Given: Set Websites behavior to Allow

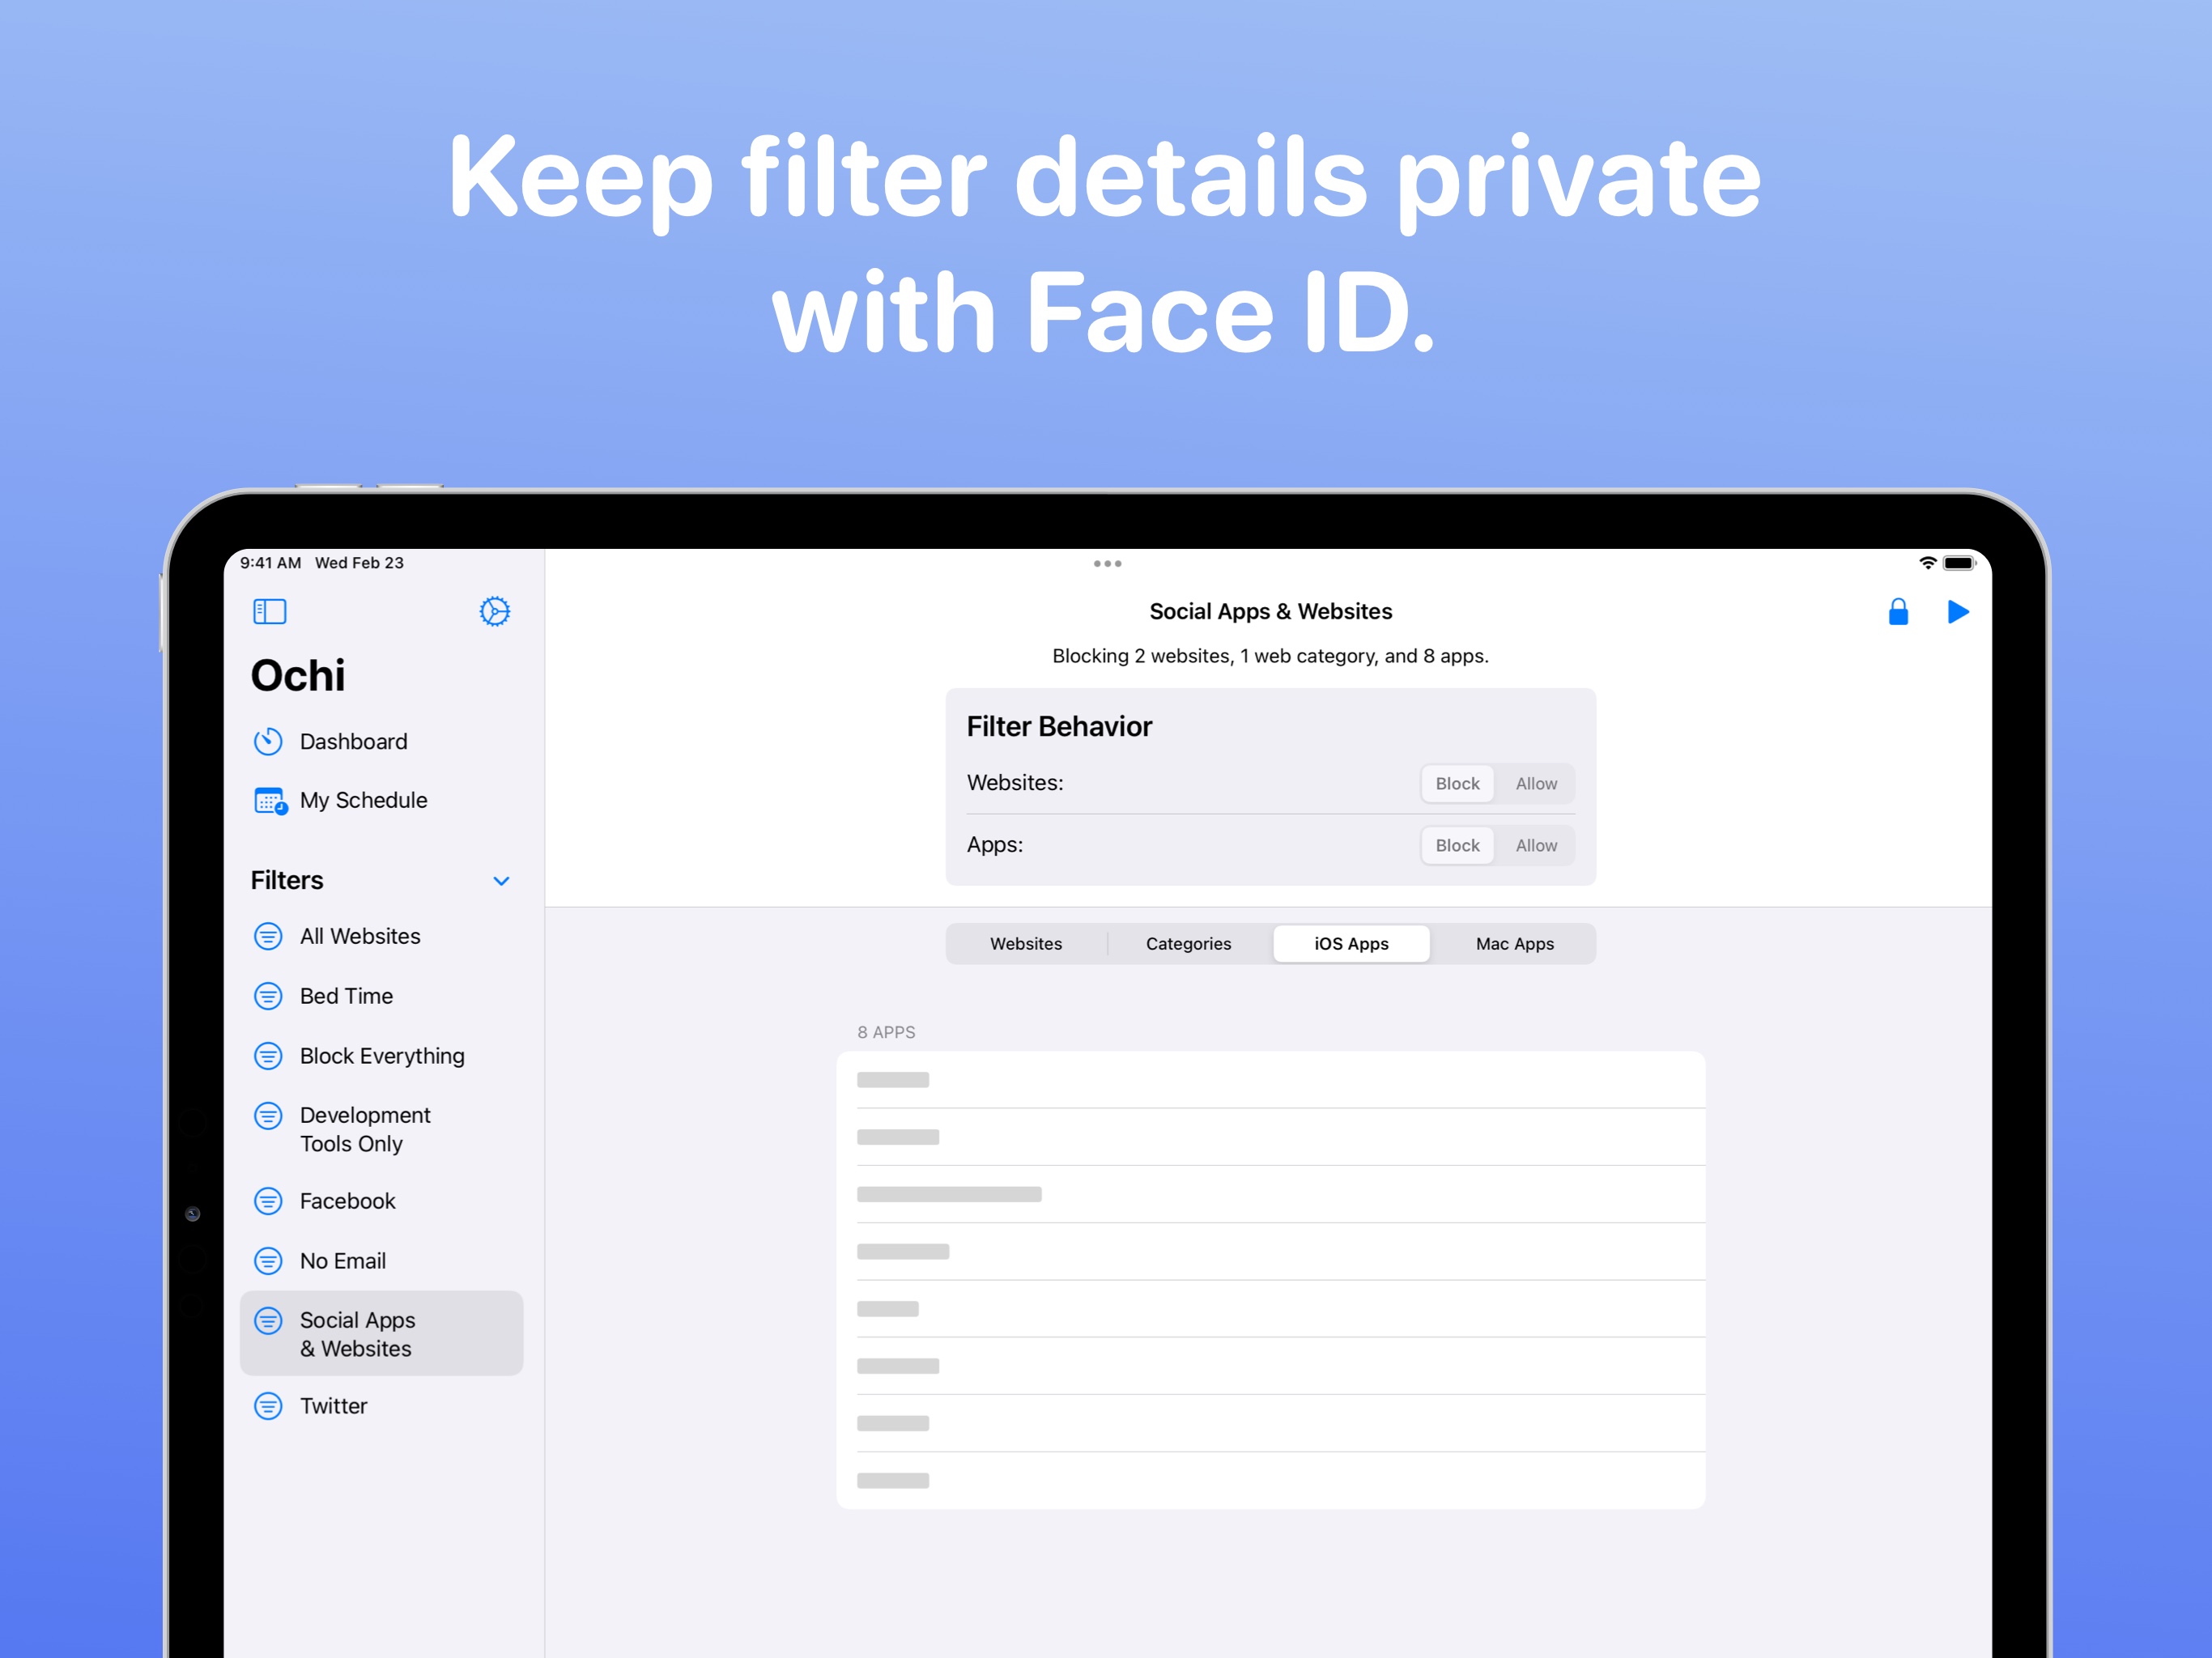Looking at the screenshot, I should 1535,783.
